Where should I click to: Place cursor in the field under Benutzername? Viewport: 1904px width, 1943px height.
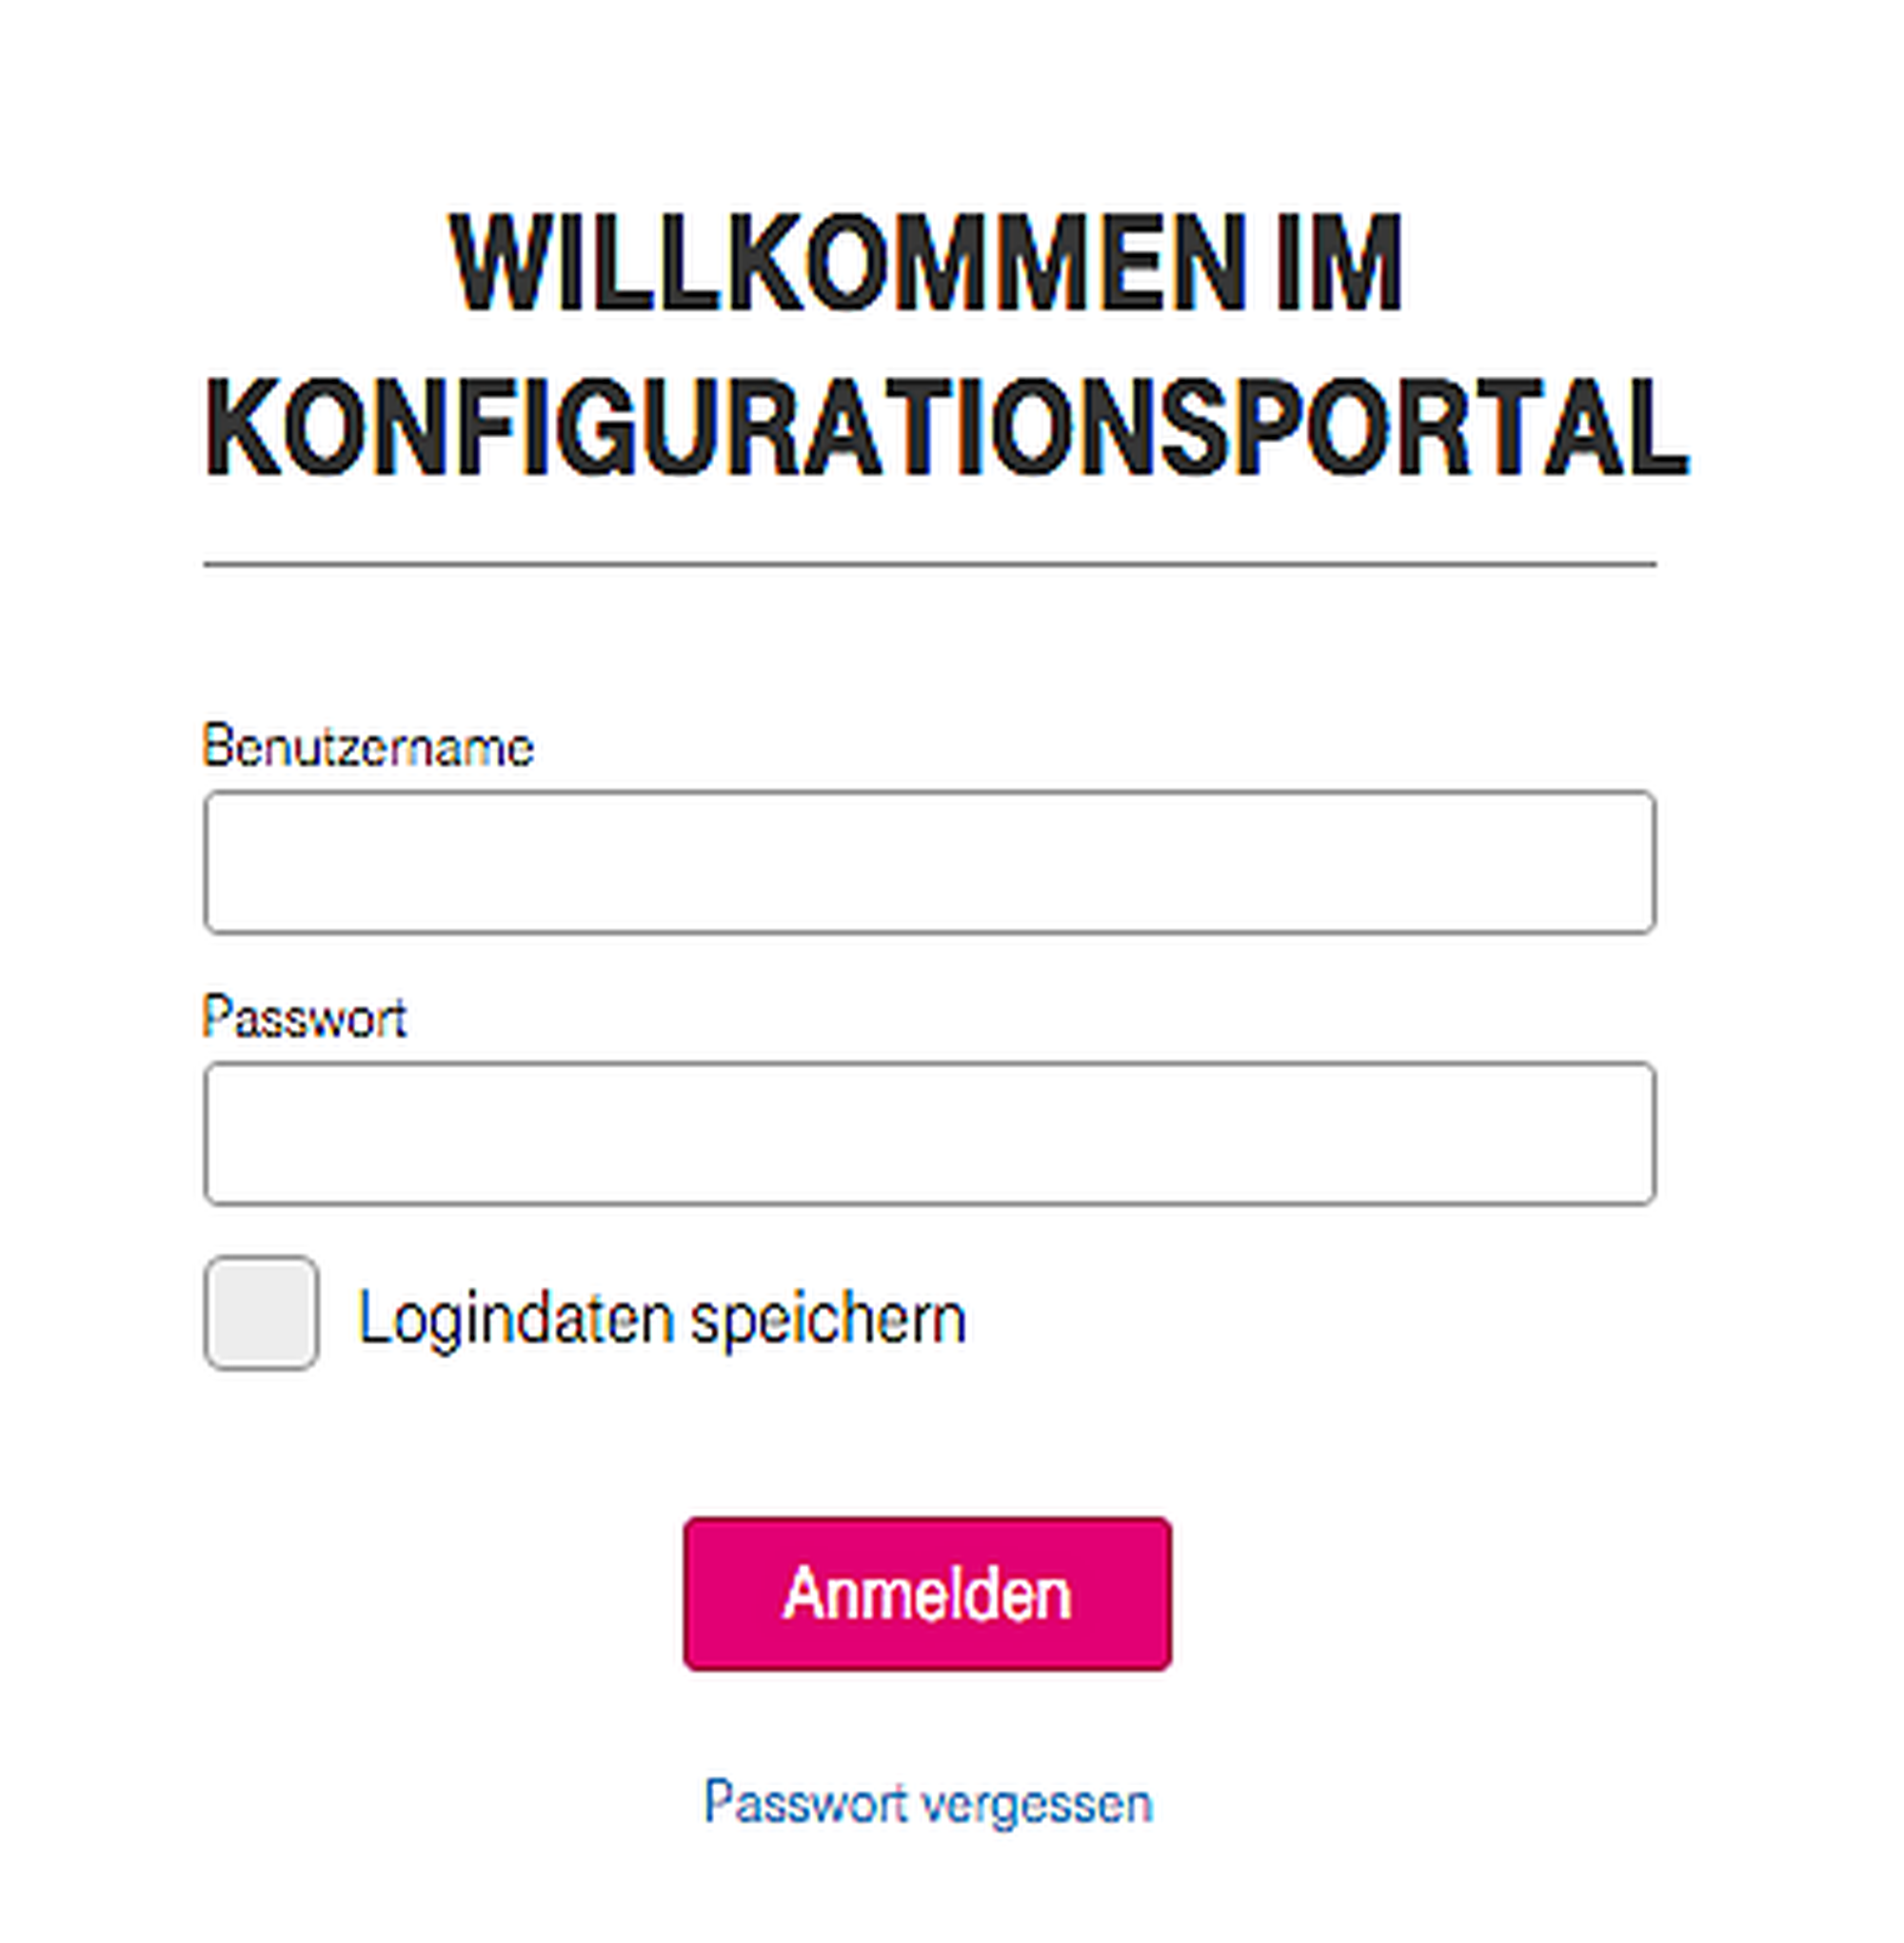pos(929,862)
